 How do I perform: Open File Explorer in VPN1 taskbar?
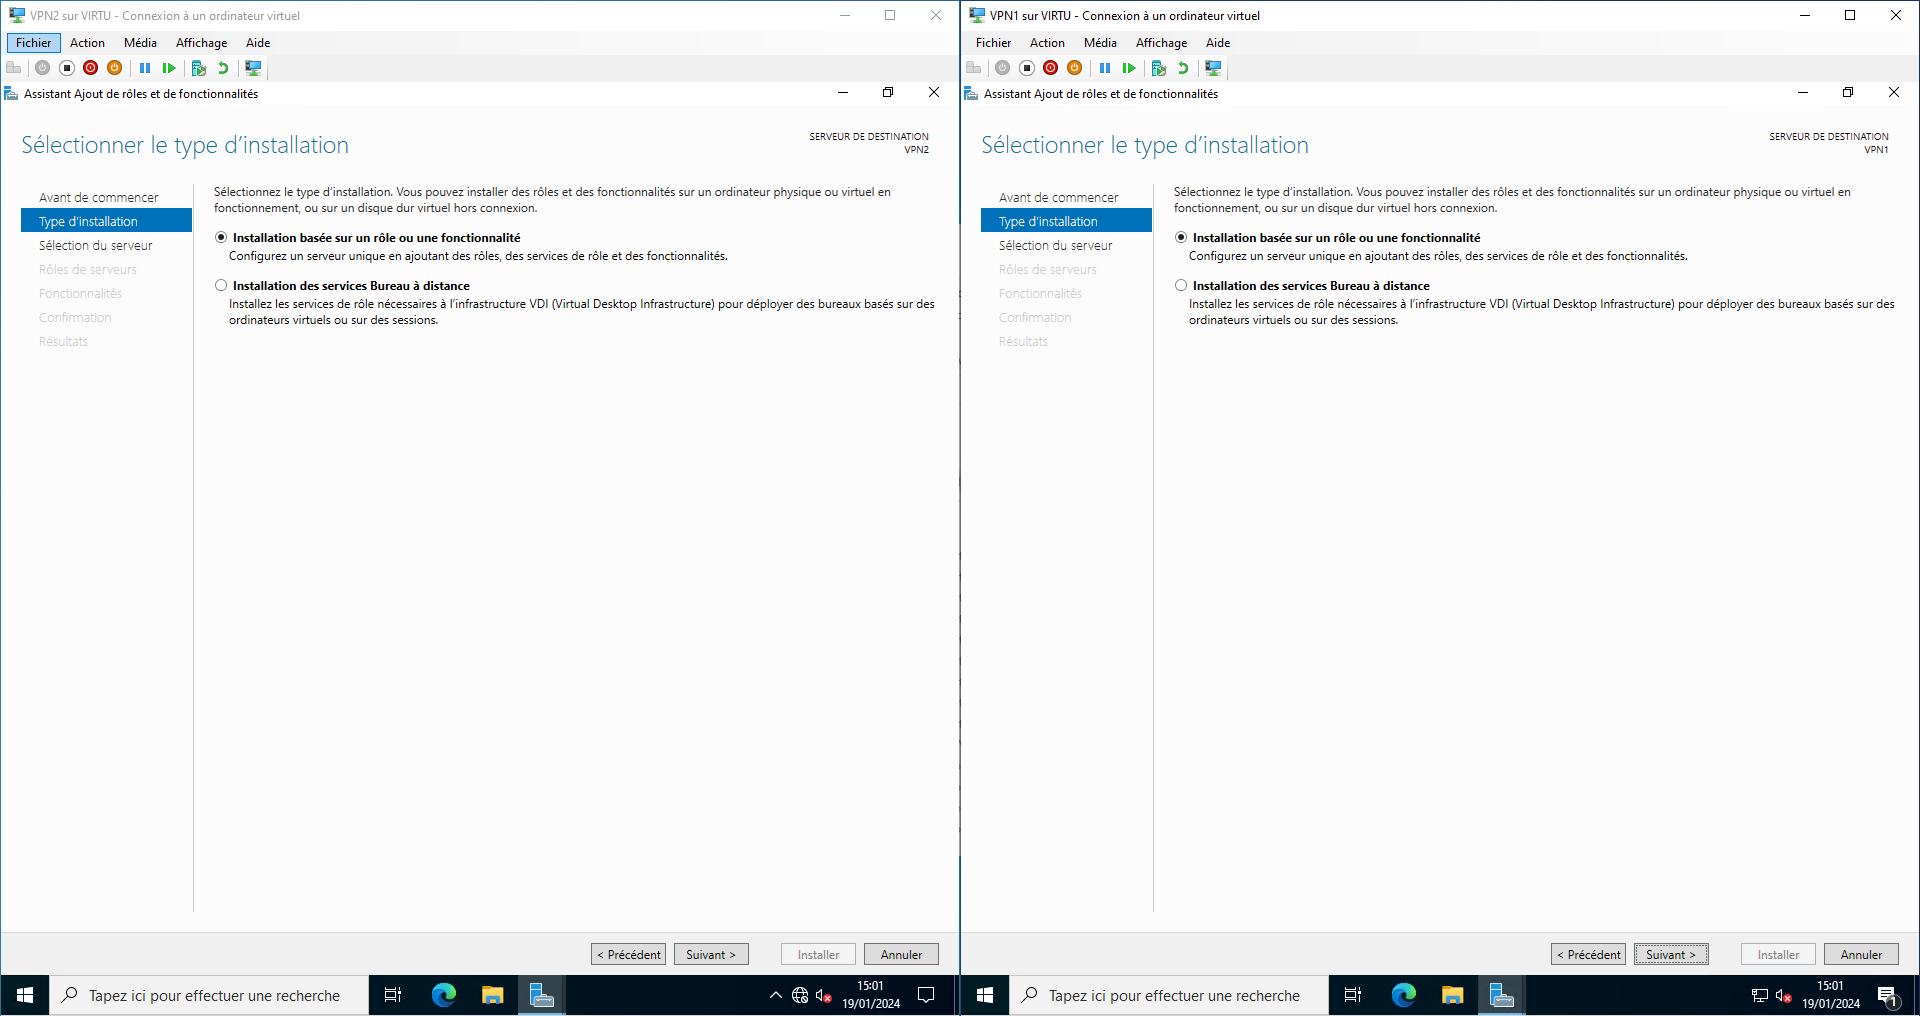[x=1452, y=995]
